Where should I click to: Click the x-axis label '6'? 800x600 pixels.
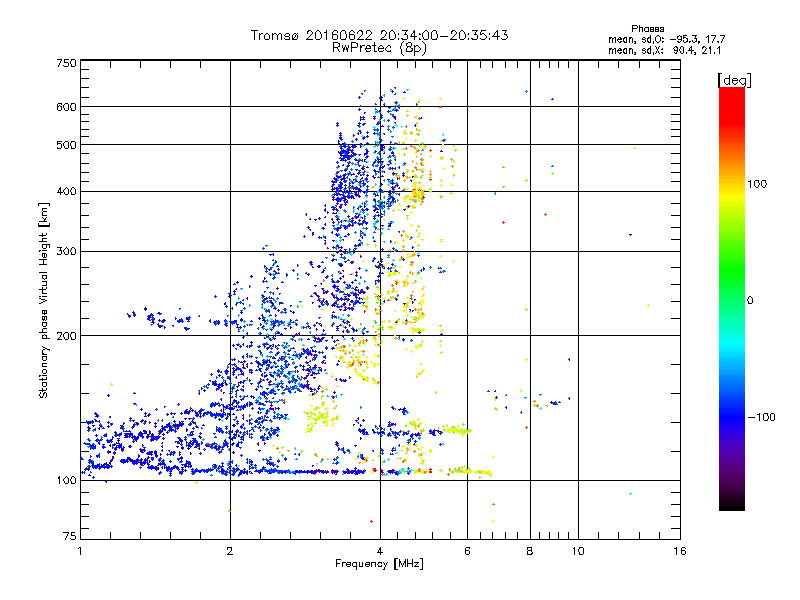pyautogui.click(x=467, y=551)
